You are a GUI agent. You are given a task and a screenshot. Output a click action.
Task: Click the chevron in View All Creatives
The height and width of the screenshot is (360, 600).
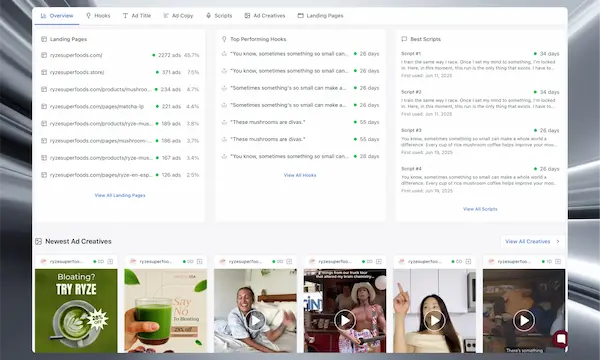(558, 241)
